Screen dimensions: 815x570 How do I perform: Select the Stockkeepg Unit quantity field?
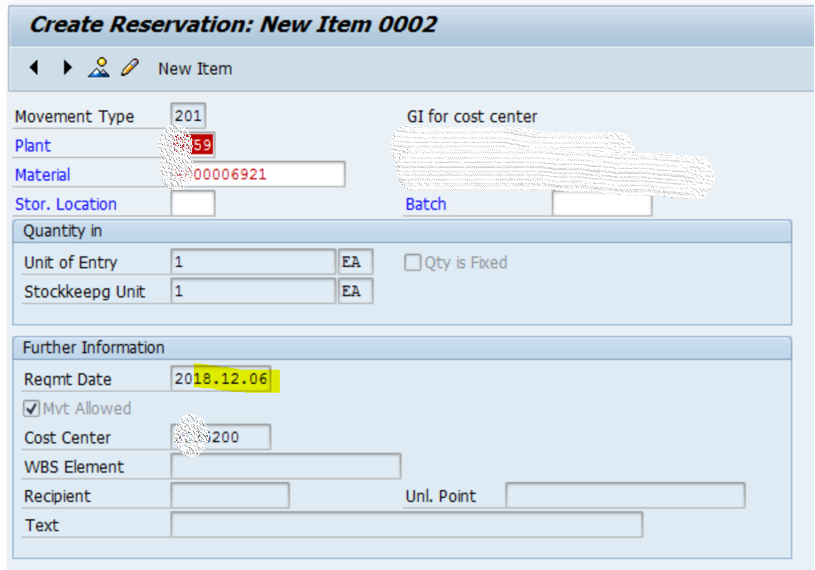[x=253, y=291]
